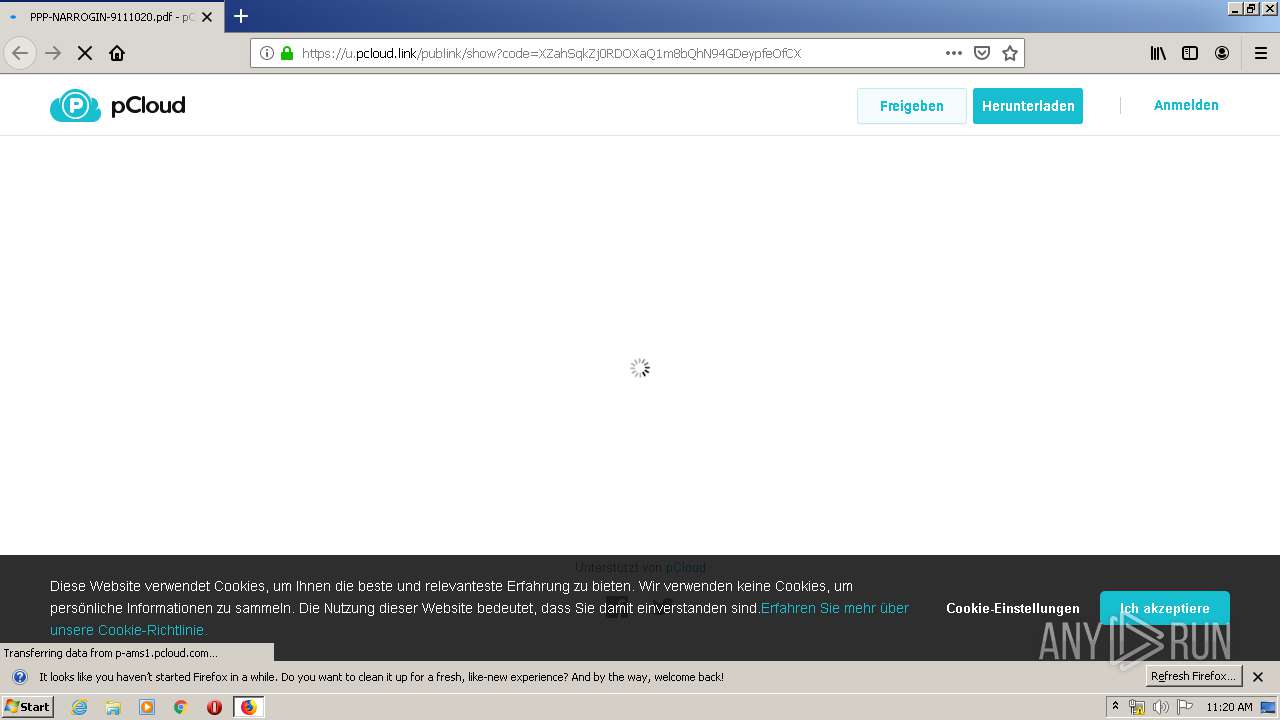Screen dimensions: 1280x720
Task: Close the PPP-NARROGIN pdf tab
Action: (x=207, y=17)
